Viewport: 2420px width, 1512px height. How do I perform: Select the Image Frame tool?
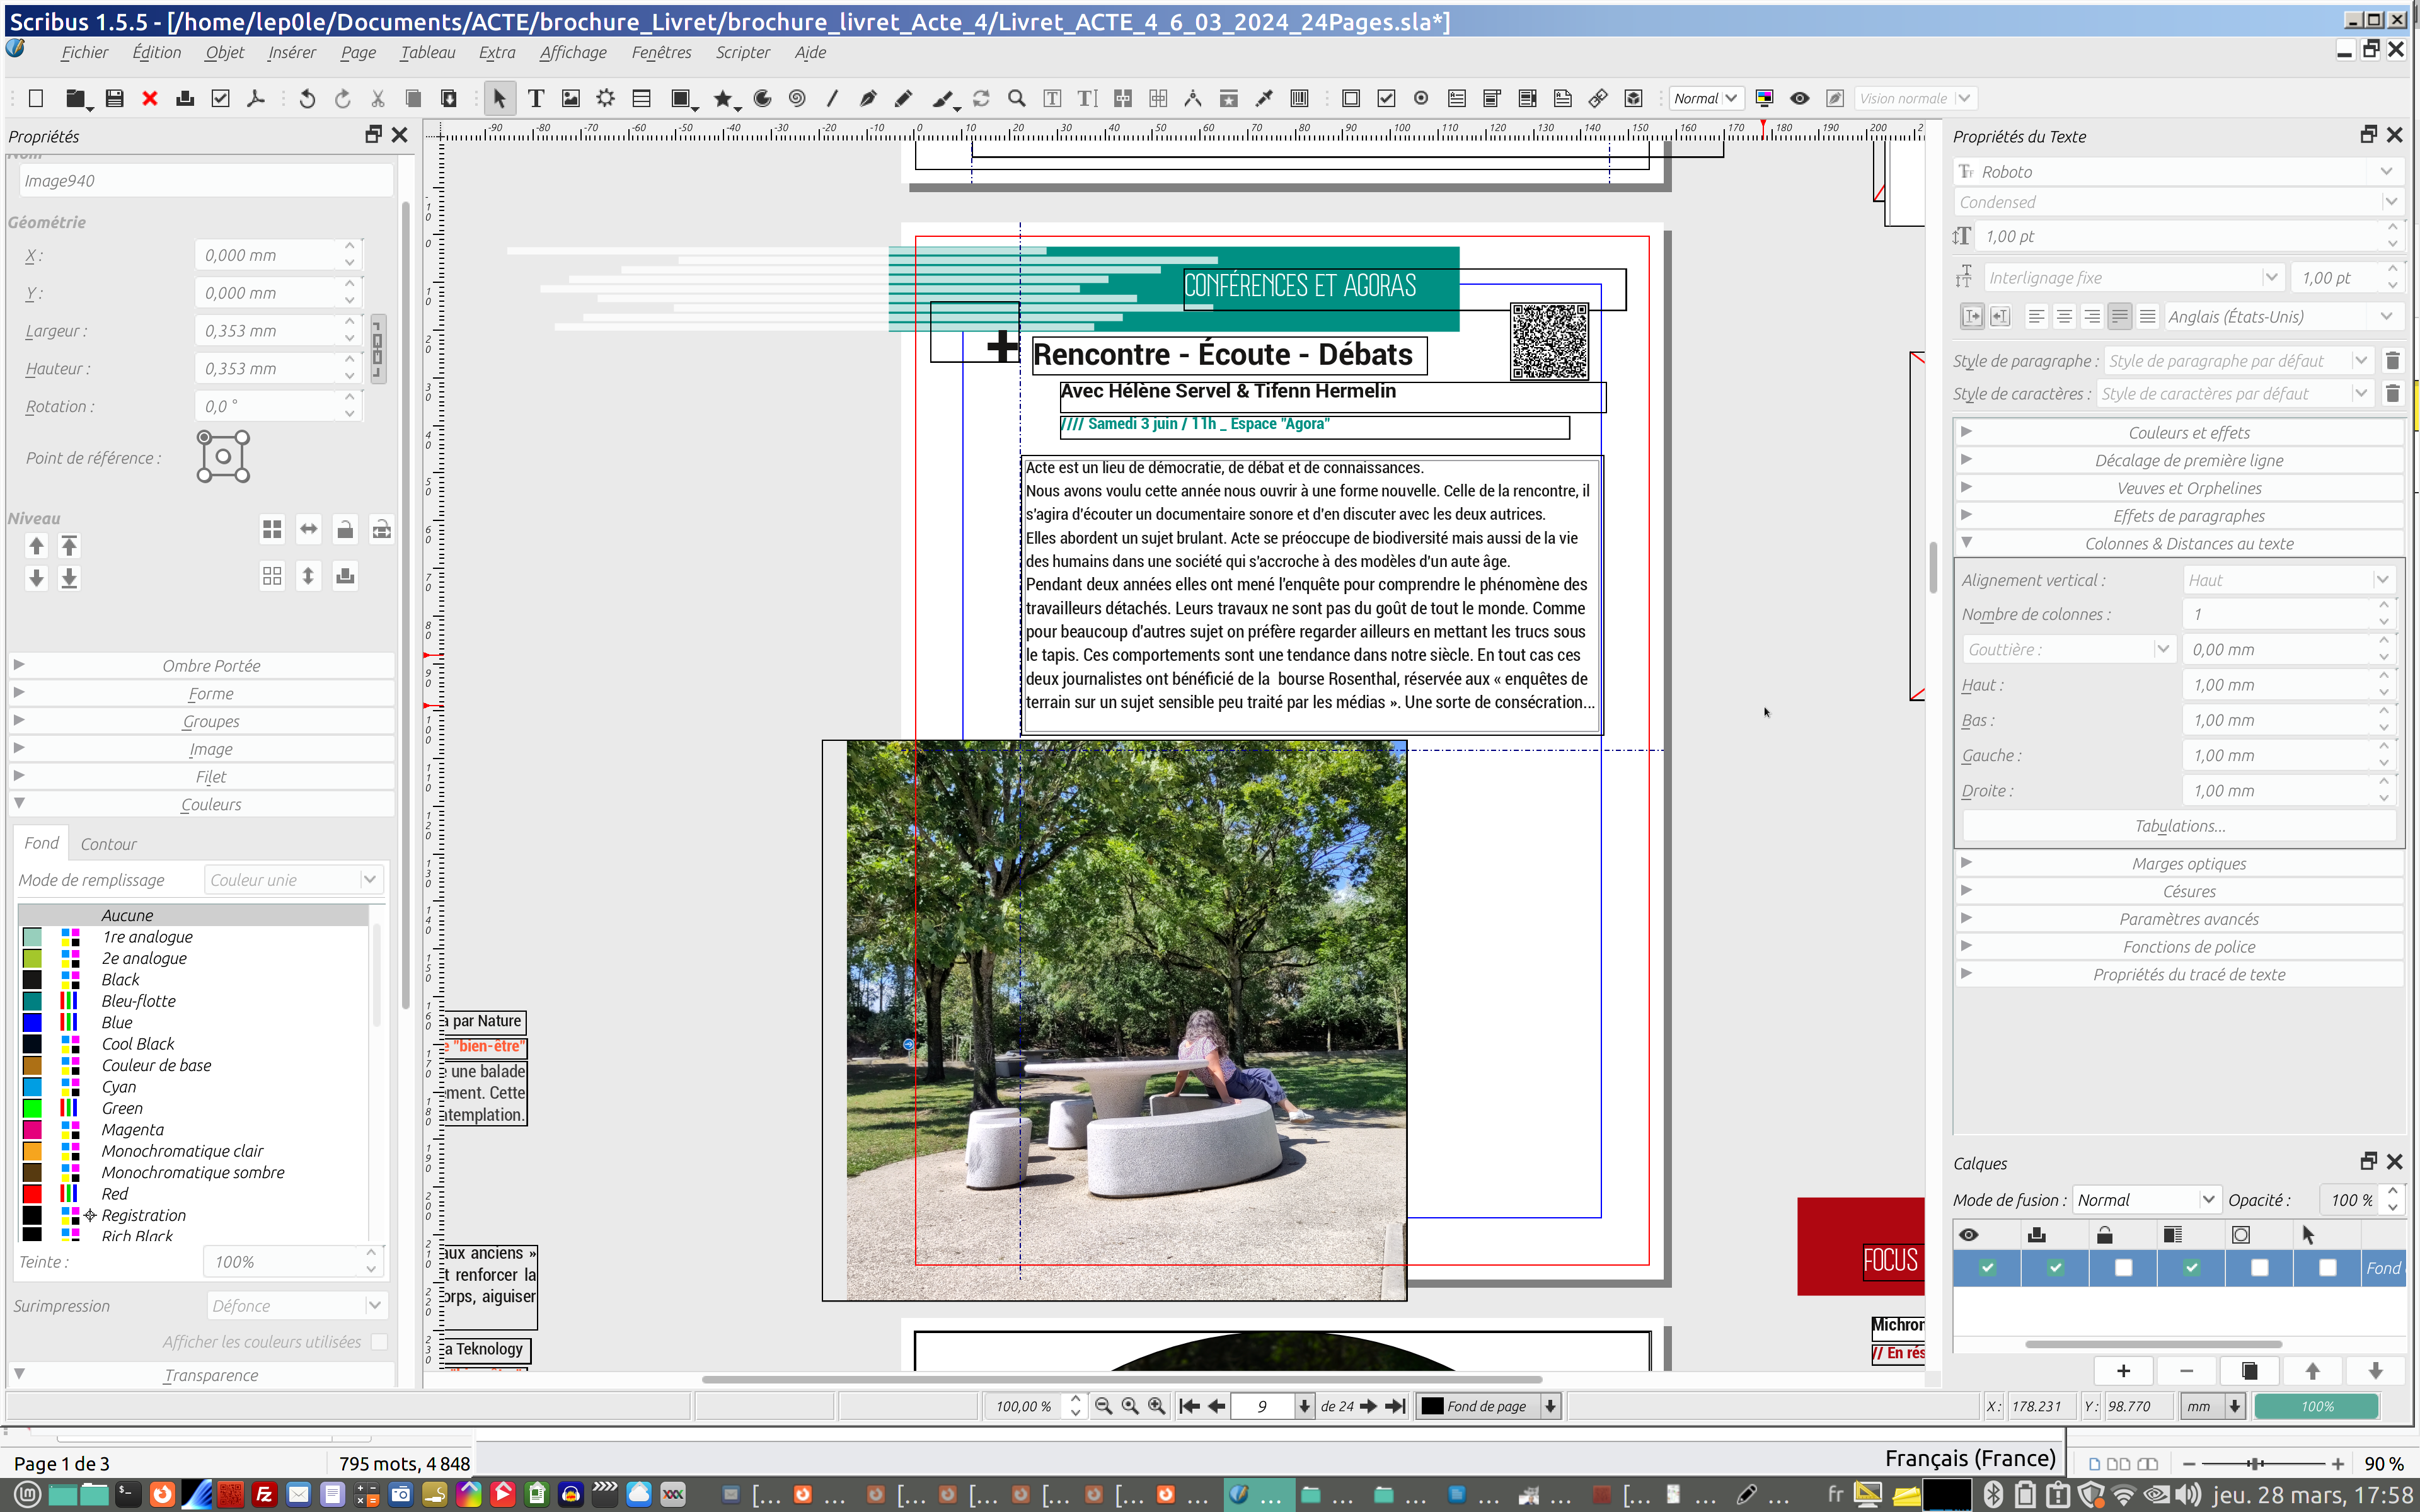[571, 98]
